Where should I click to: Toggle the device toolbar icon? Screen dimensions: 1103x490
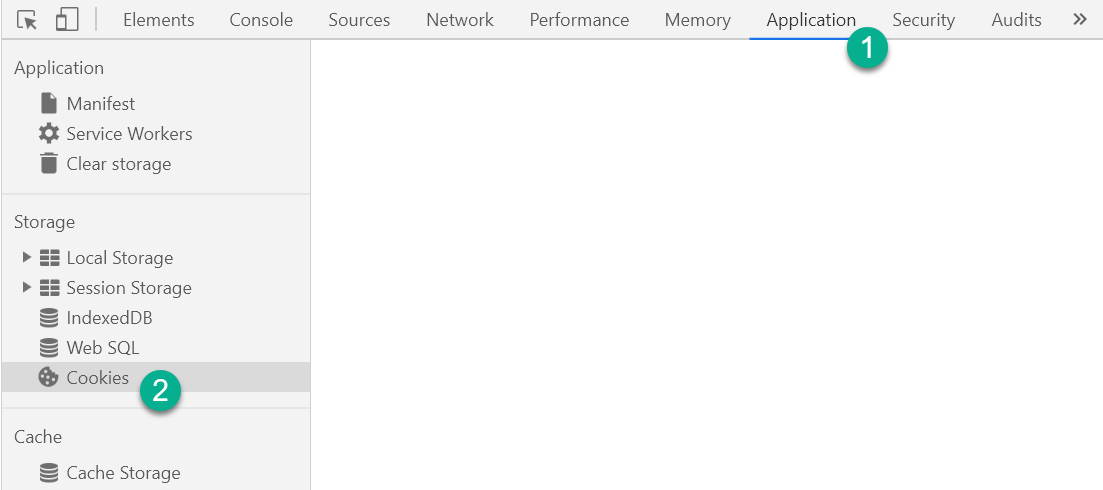tap(67, 20)
